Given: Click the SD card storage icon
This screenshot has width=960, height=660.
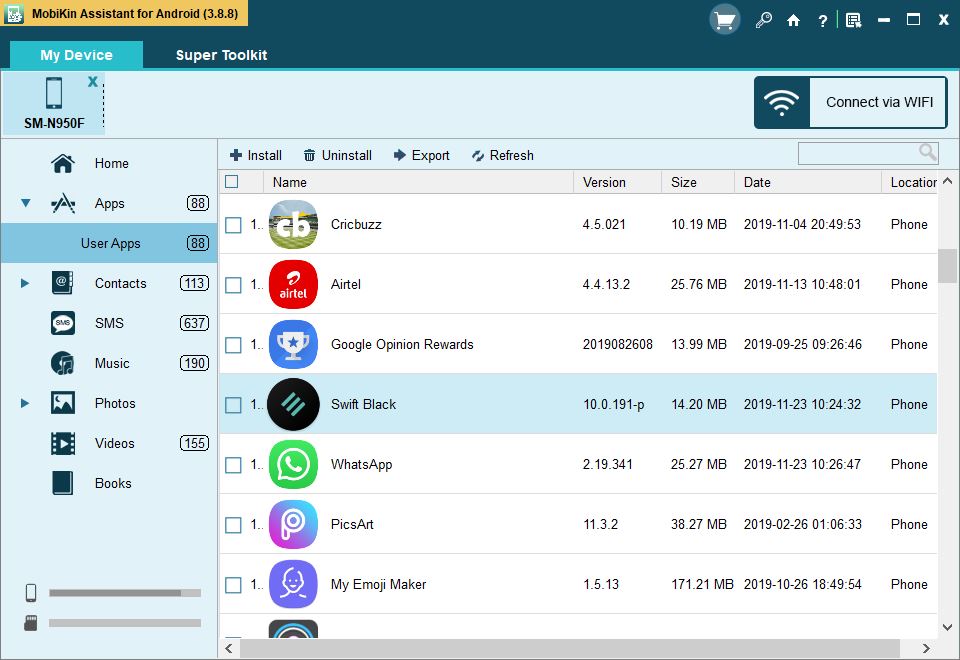Looking at the screenshot, I should (x=31, y=623).
